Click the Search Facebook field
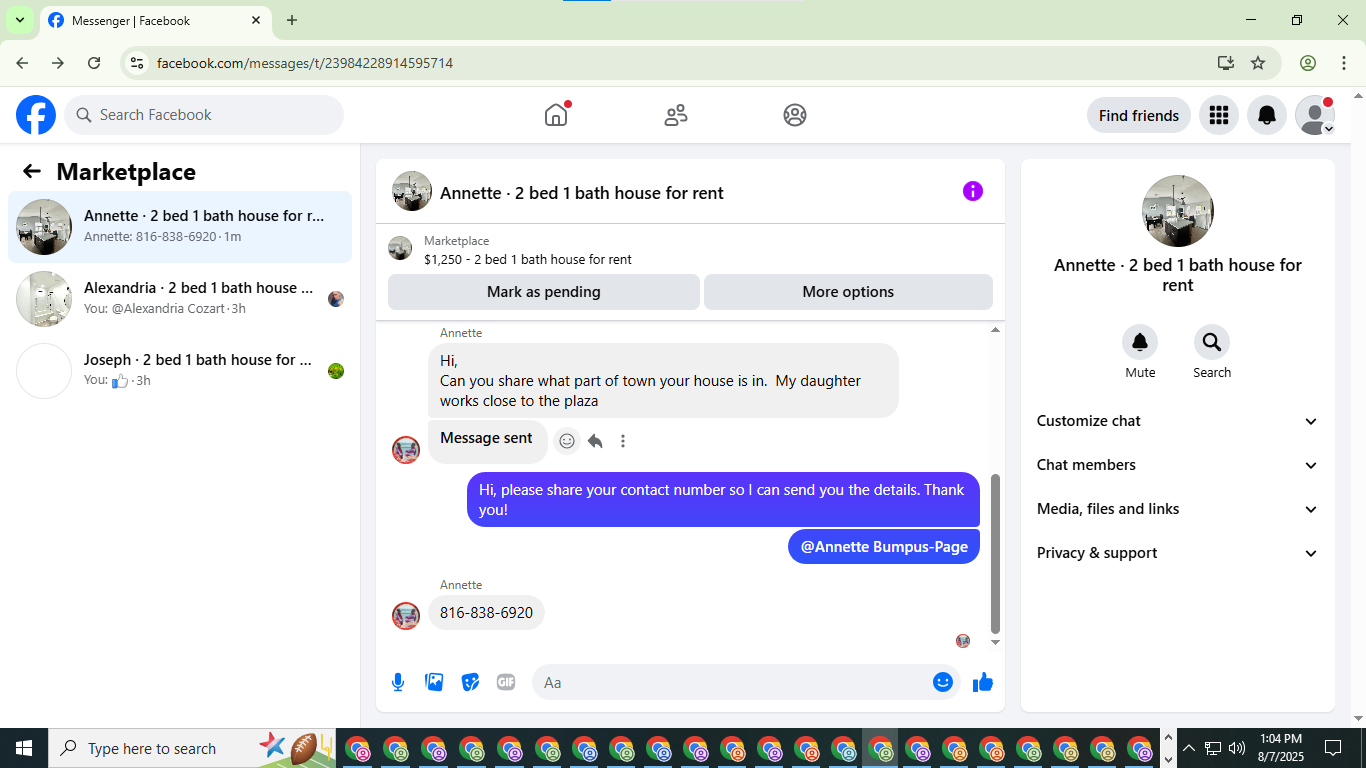This screenshot has width=1366, height=768. tap(204, 115)
